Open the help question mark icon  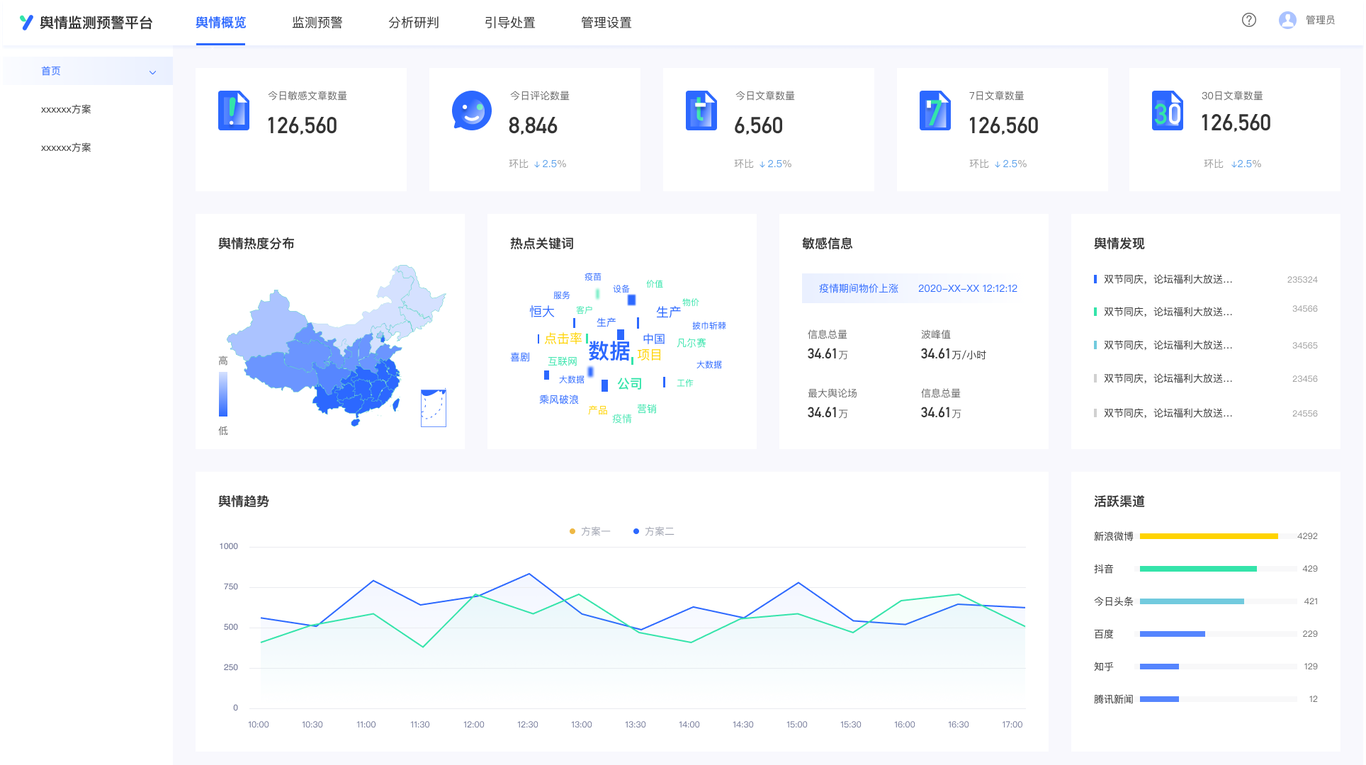click(x=1249, y=20)
